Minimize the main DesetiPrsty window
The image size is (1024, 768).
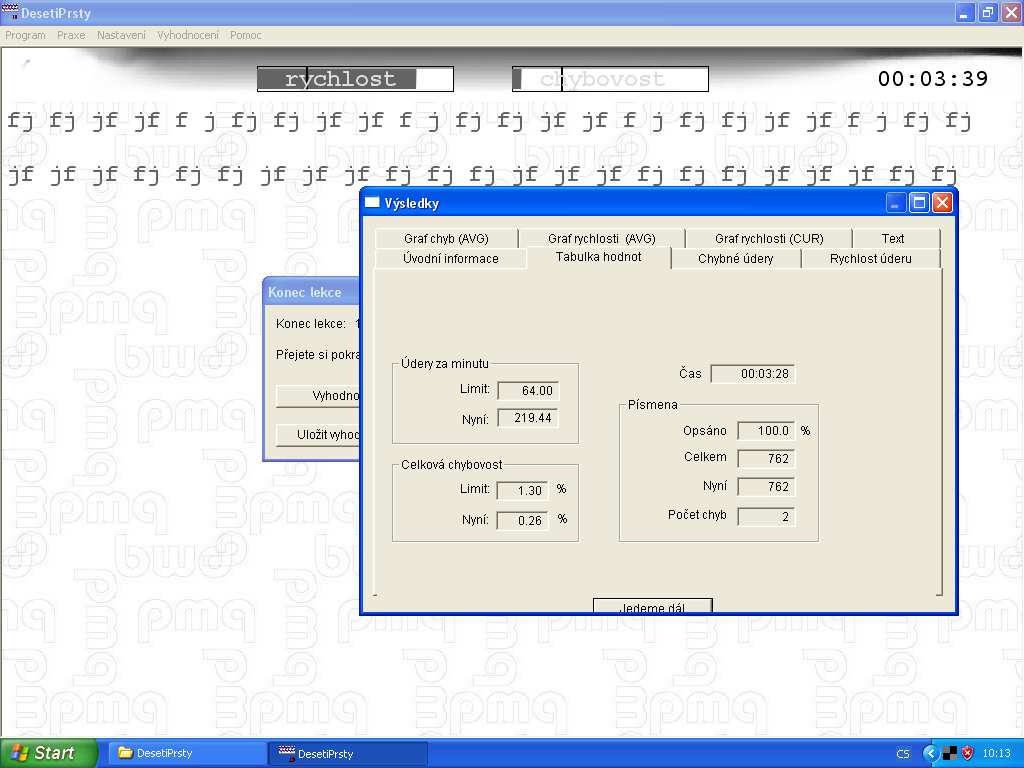tap(965, 12)
